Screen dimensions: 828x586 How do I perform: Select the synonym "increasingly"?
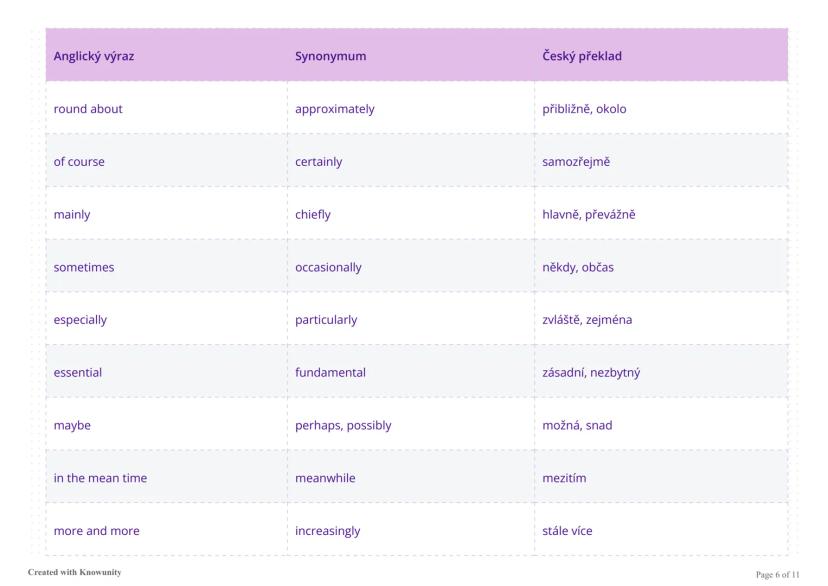tap(327, 531)
